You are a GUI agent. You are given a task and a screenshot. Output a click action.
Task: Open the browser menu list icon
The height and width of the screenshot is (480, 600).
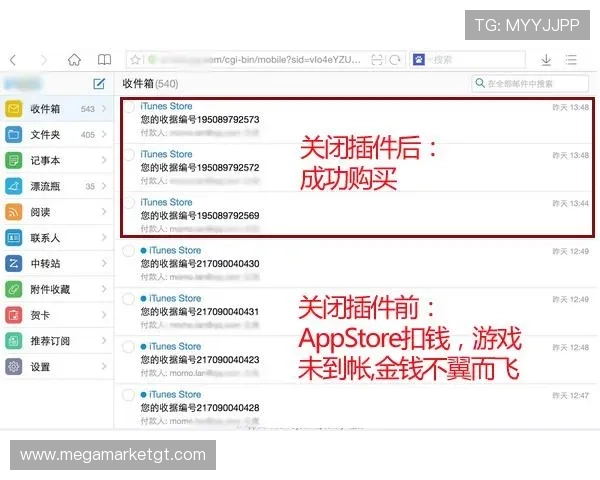571,60
